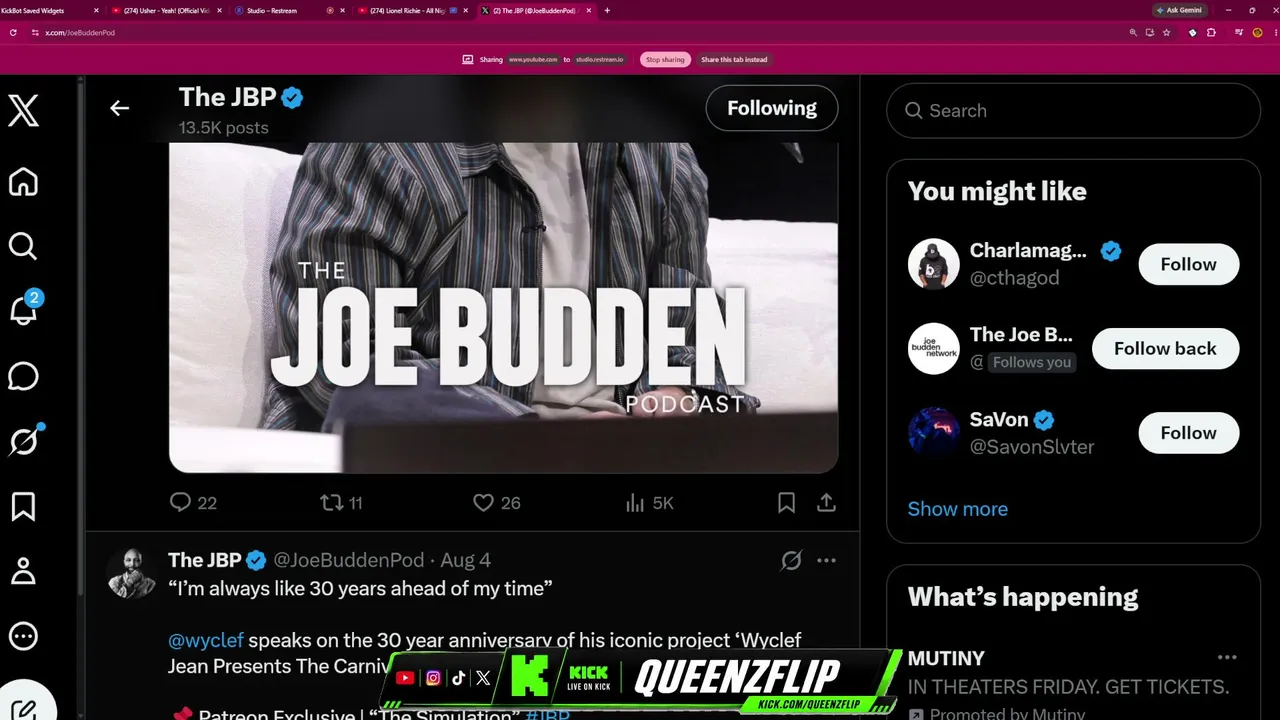The width and height of the screenshot is (1280, 720).
Task: Bookmark this page with the star icon
Action: [1166, 32]
